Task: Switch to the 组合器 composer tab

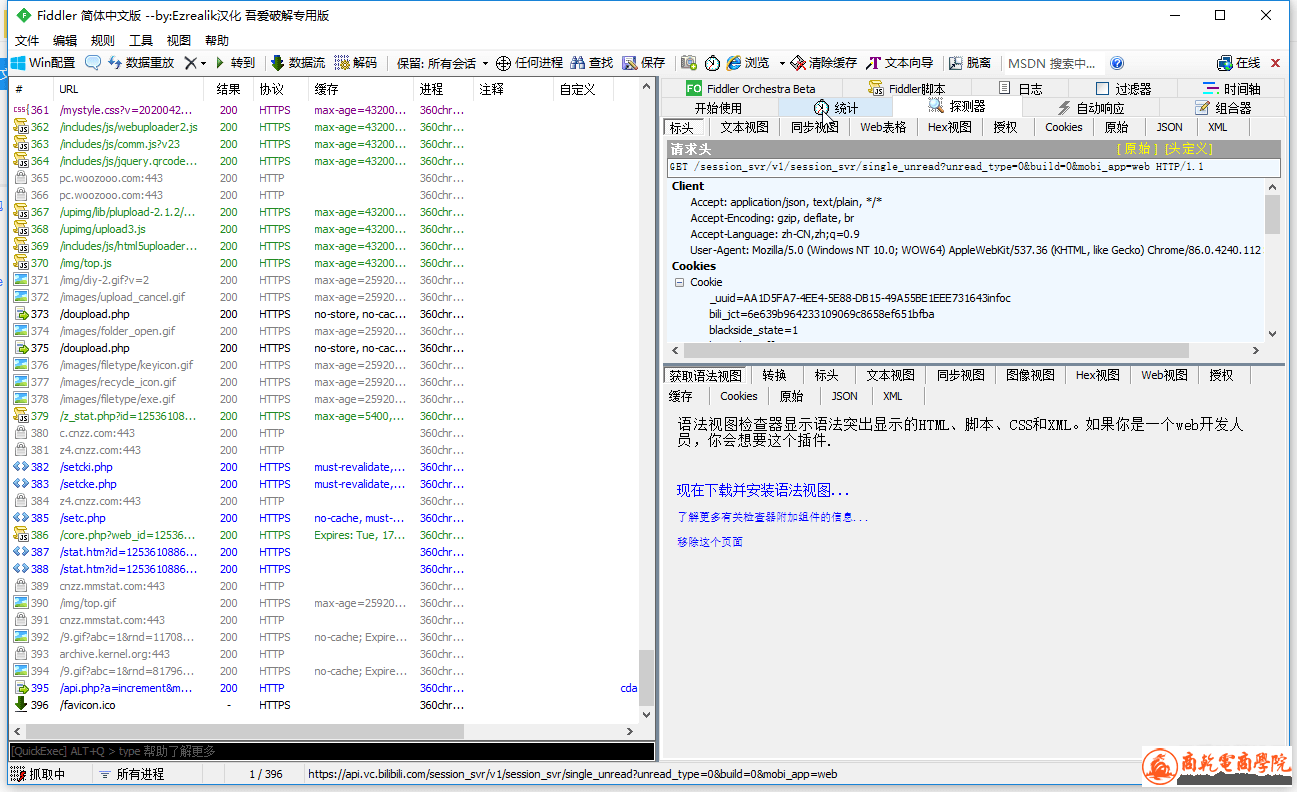Action: click(x=1223, y=107)
